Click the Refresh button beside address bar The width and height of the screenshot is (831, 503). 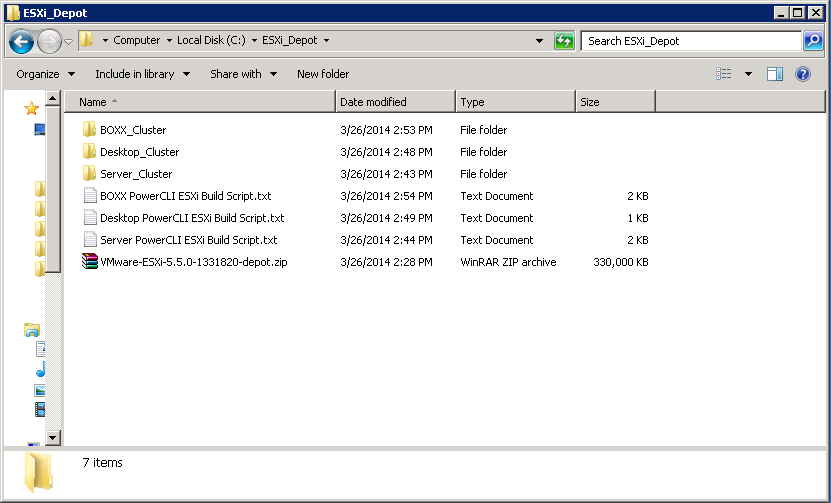pyautogui.click(x=565, y=41)
